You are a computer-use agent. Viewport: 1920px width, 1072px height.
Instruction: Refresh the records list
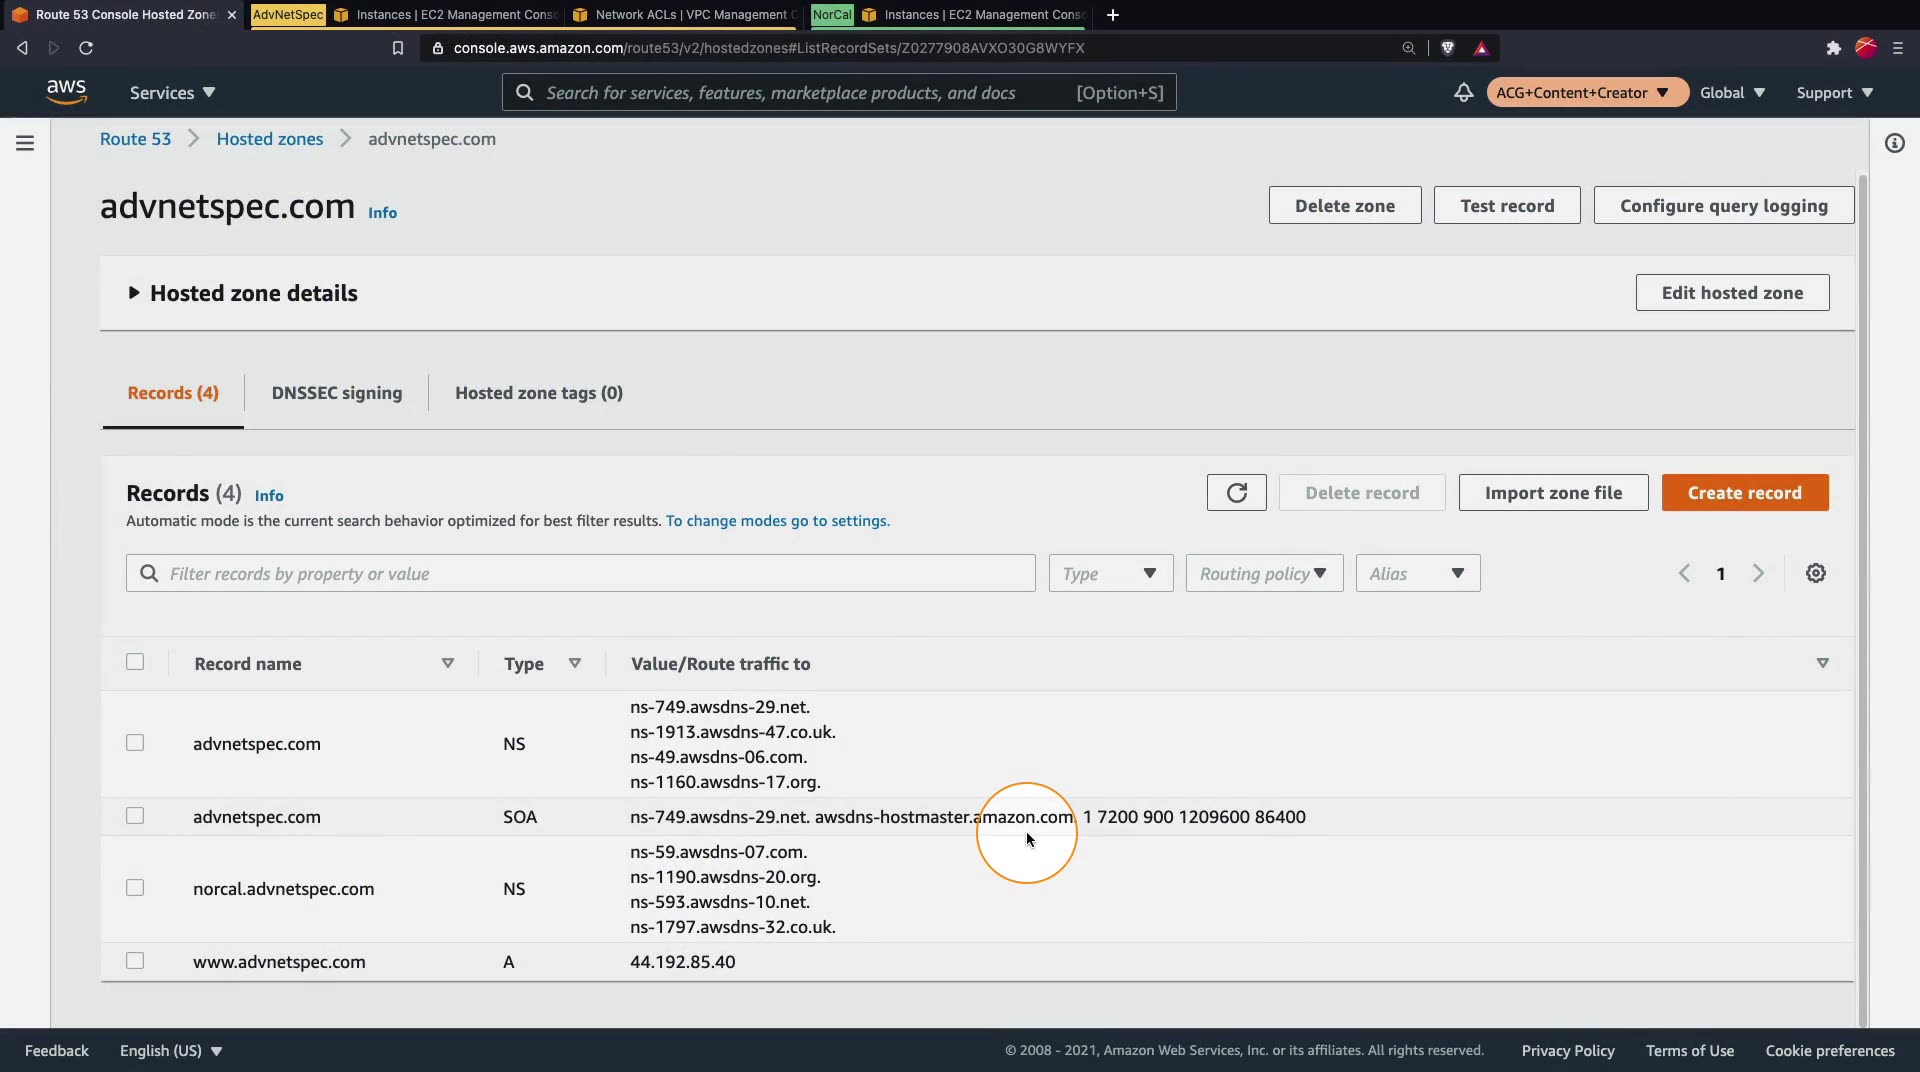coord(1237,493)
